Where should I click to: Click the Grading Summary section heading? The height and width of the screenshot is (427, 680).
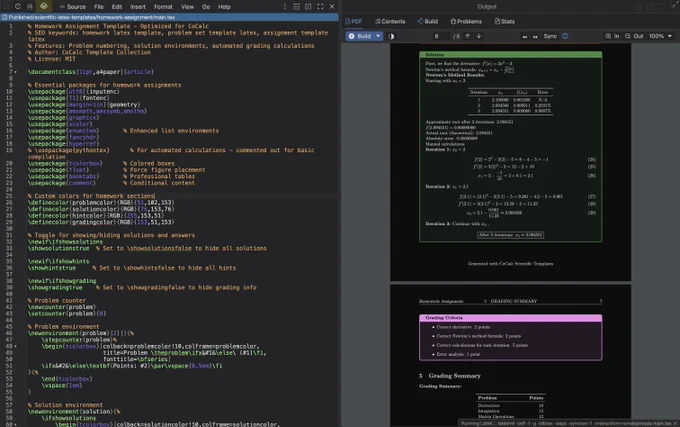450,376
